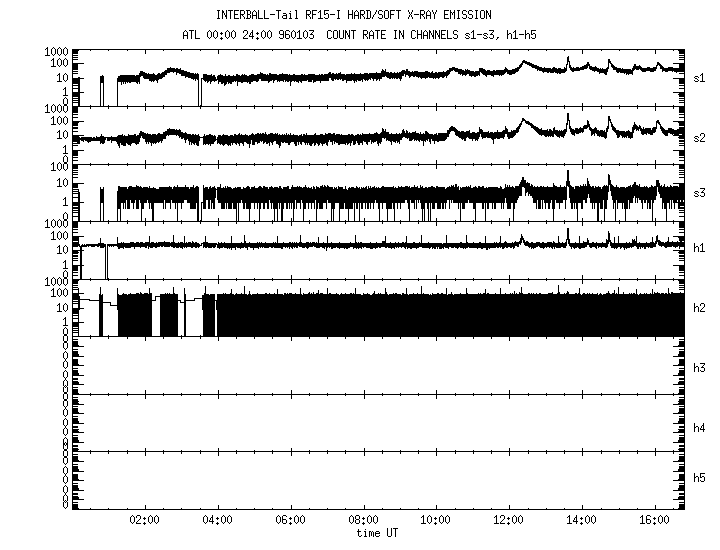The height and width of the screenshot is (550, 720).
Task: Click the h4 channel label
Action: pyautogui.click(x=700, y=428)
